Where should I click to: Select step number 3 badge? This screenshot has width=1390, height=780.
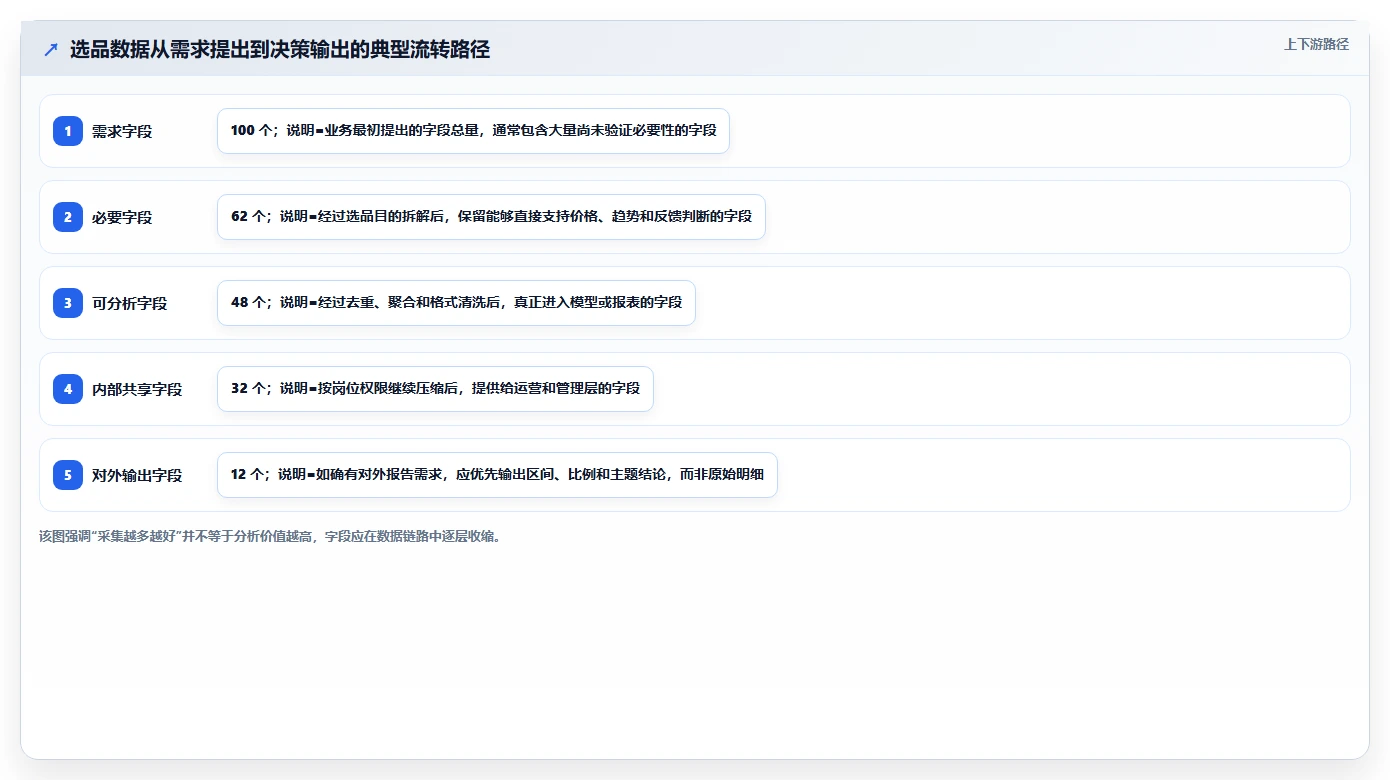68,303
